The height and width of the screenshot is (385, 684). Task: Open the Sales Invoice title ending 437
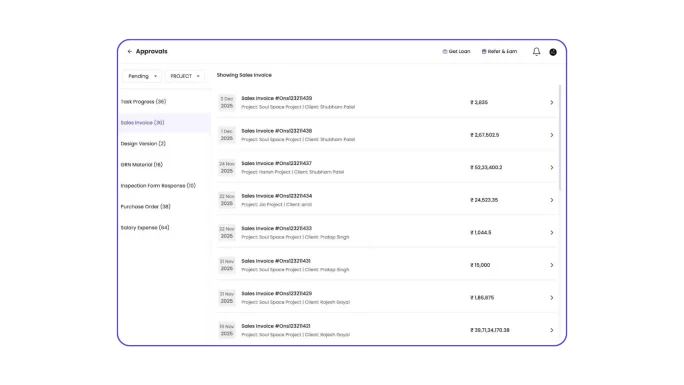277,163
